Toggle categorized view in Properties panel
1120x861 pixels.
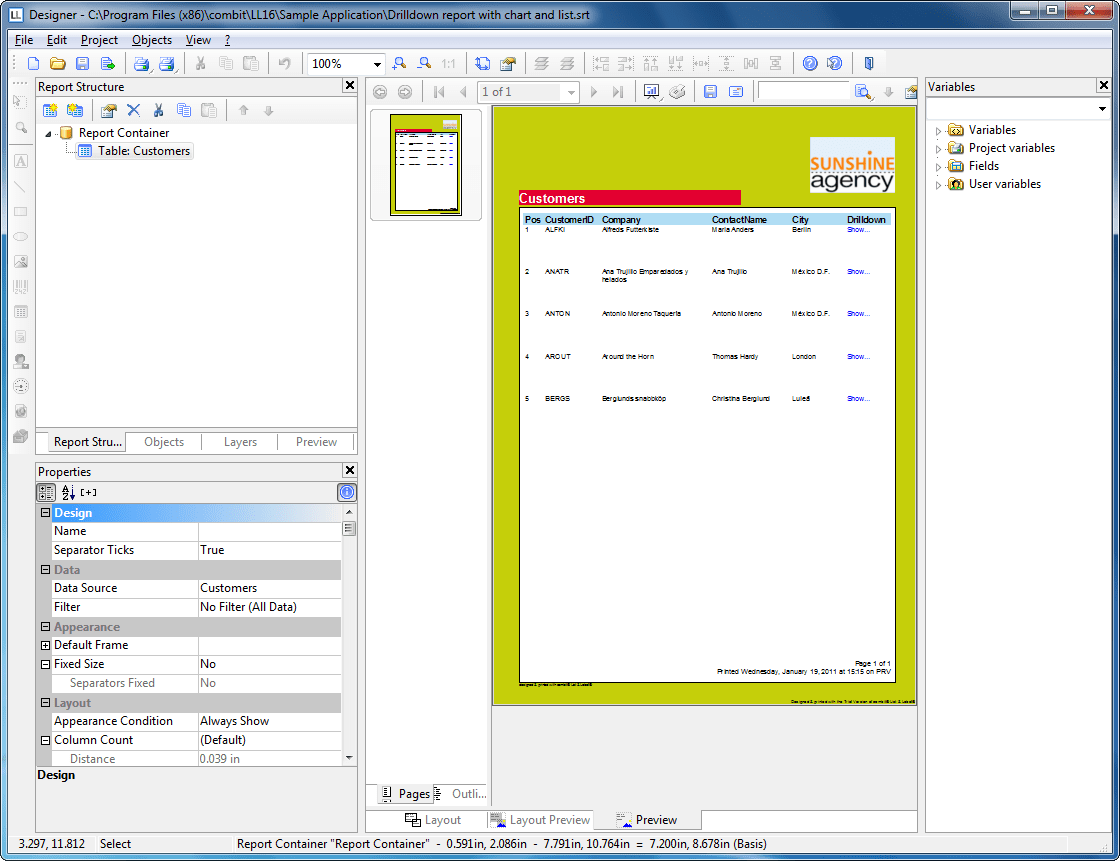point(46,492)
